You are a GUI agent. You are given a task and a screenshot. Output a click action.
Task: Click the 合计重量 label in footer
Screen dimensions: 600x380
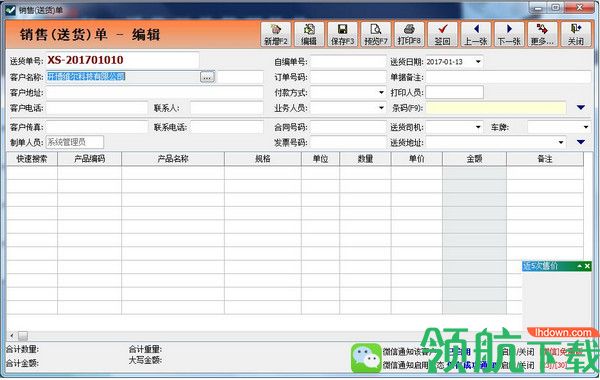[x=145, y=349]
